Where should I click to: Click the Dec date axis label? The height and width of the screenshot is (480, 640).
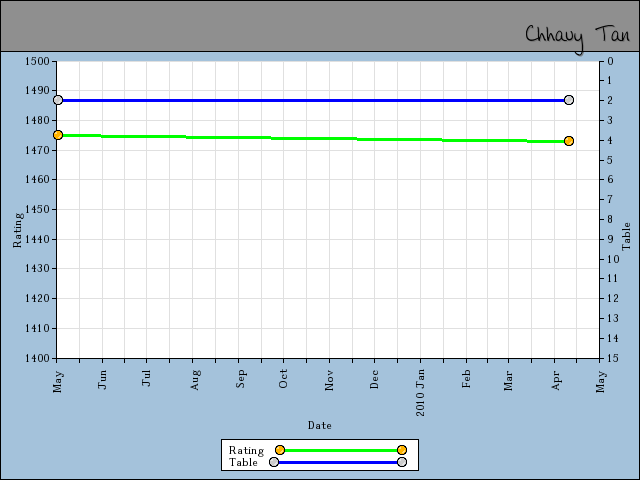(374, 380)
